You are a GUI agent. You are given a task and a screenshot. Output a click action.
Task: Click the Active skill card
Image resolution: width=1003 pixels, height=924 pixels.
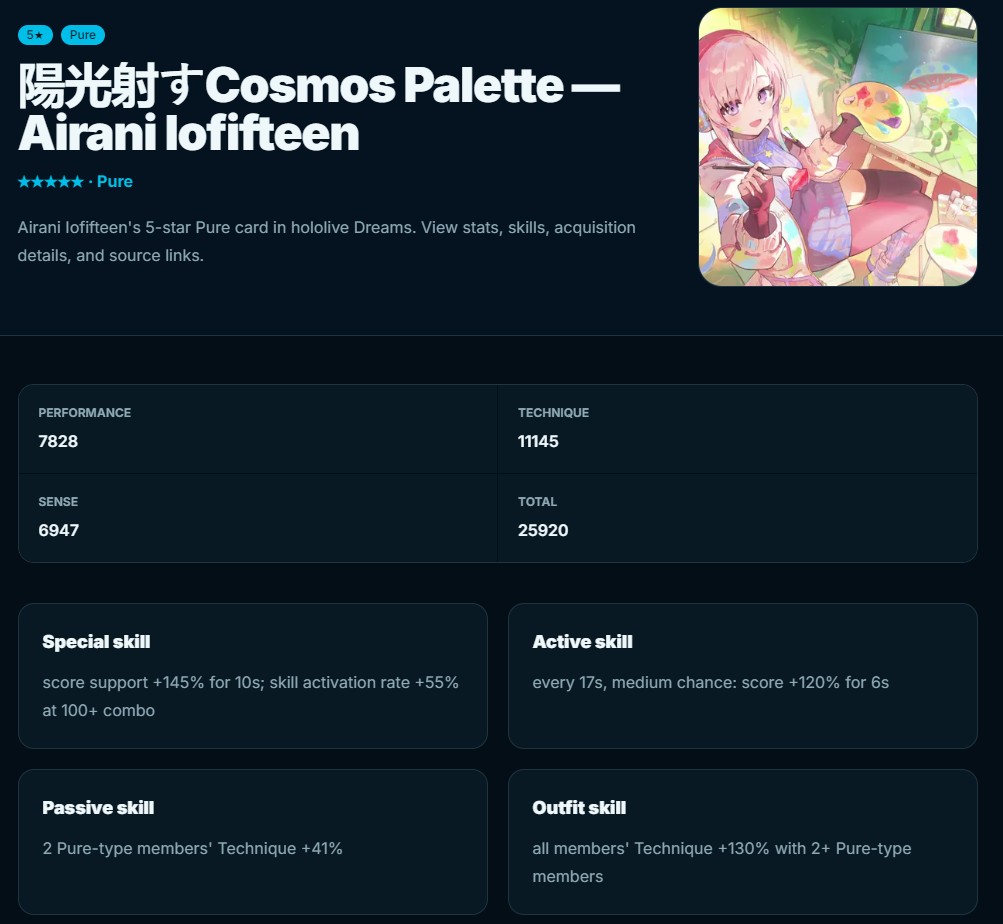click(x=743, y=676)
